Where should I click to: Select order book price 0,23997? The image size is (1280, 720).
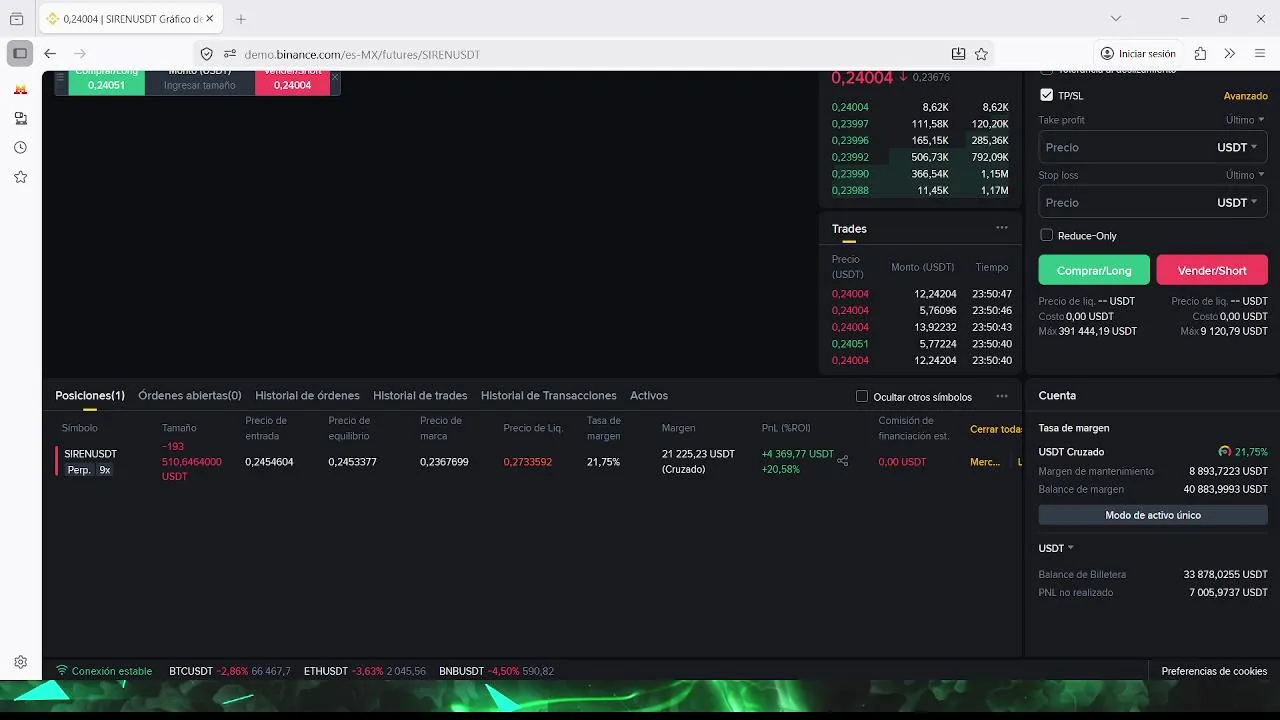point(850,124)
